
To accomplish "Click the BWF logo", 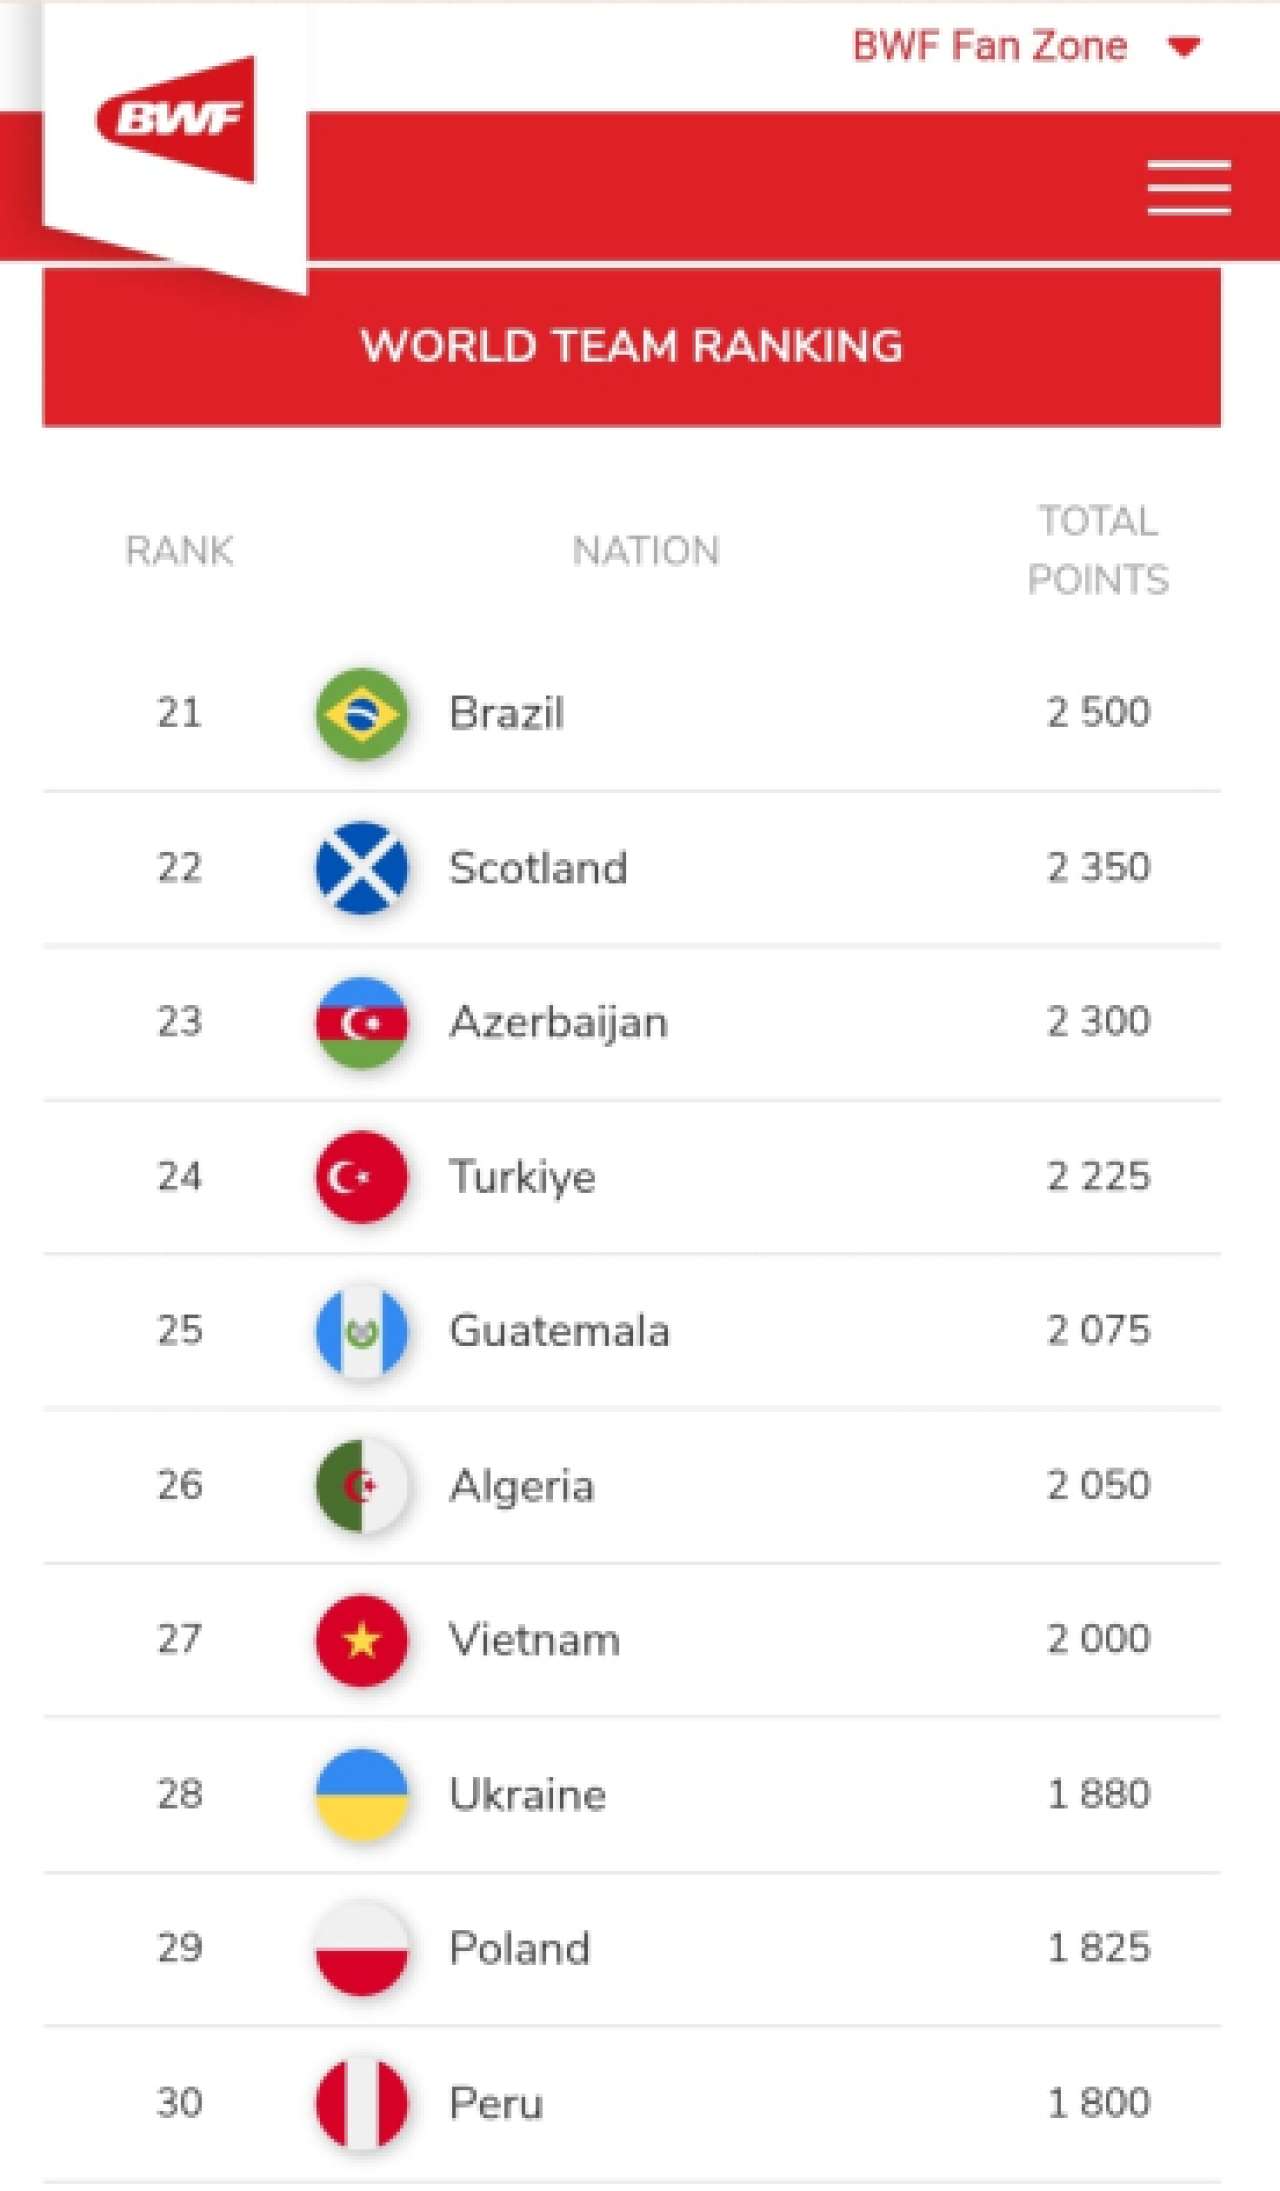I will tap(176, 120).
